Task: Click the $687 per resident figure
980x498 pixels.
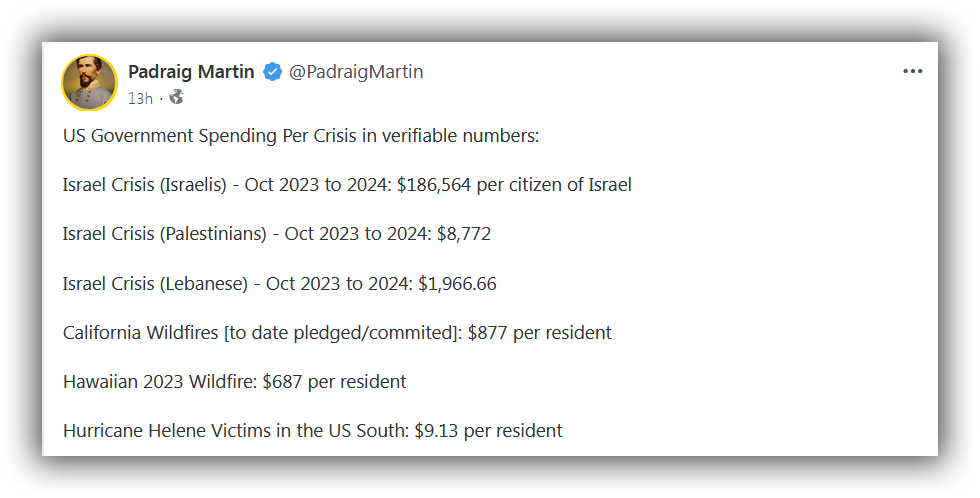Action: [334, 382]
